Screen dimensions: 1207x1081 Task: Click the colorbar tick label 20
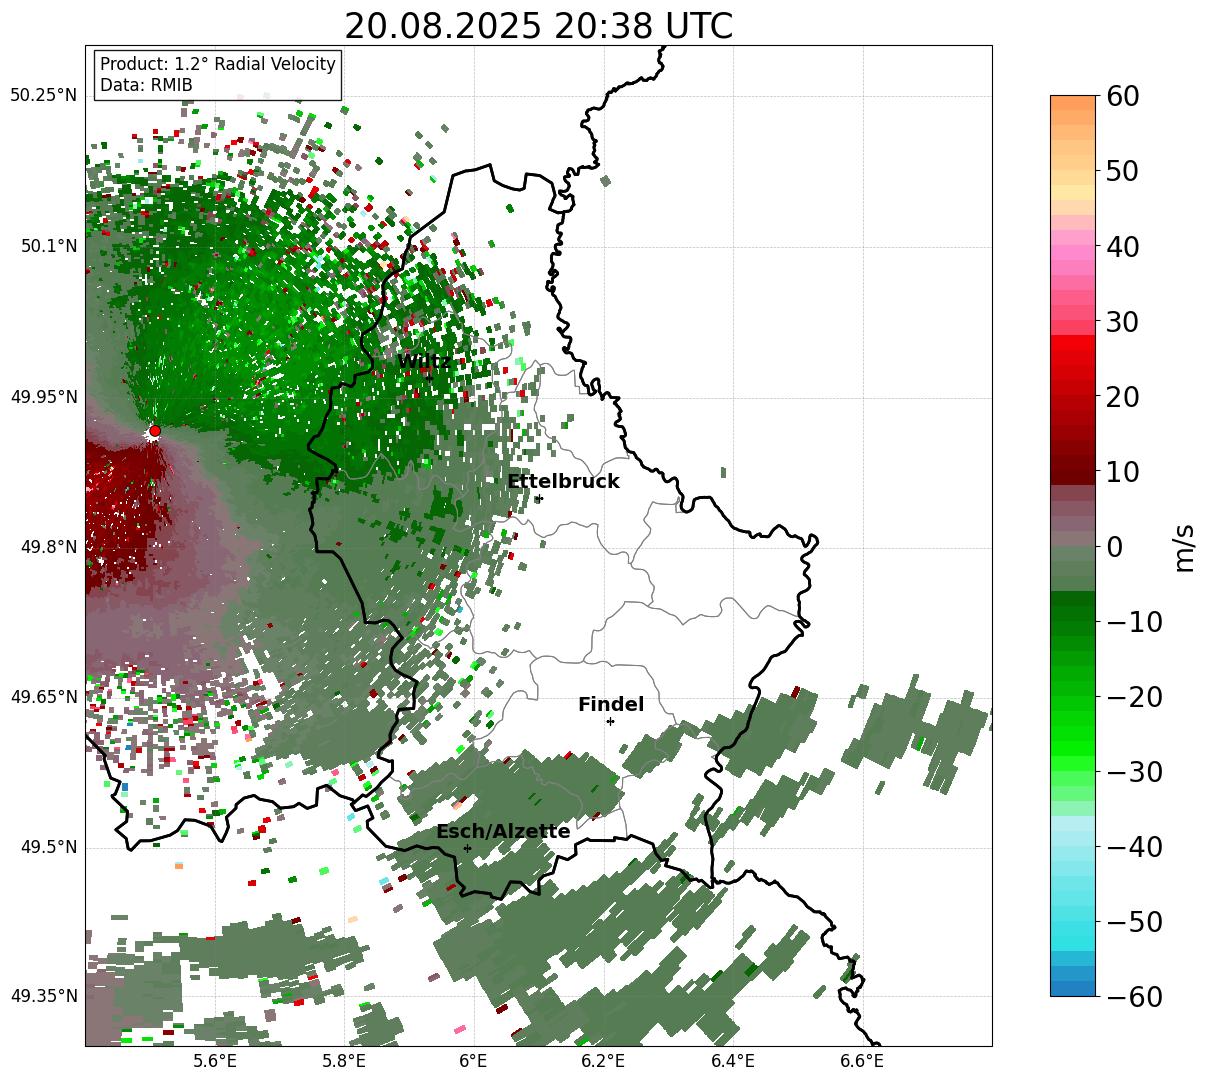[x=1121, y=397]
